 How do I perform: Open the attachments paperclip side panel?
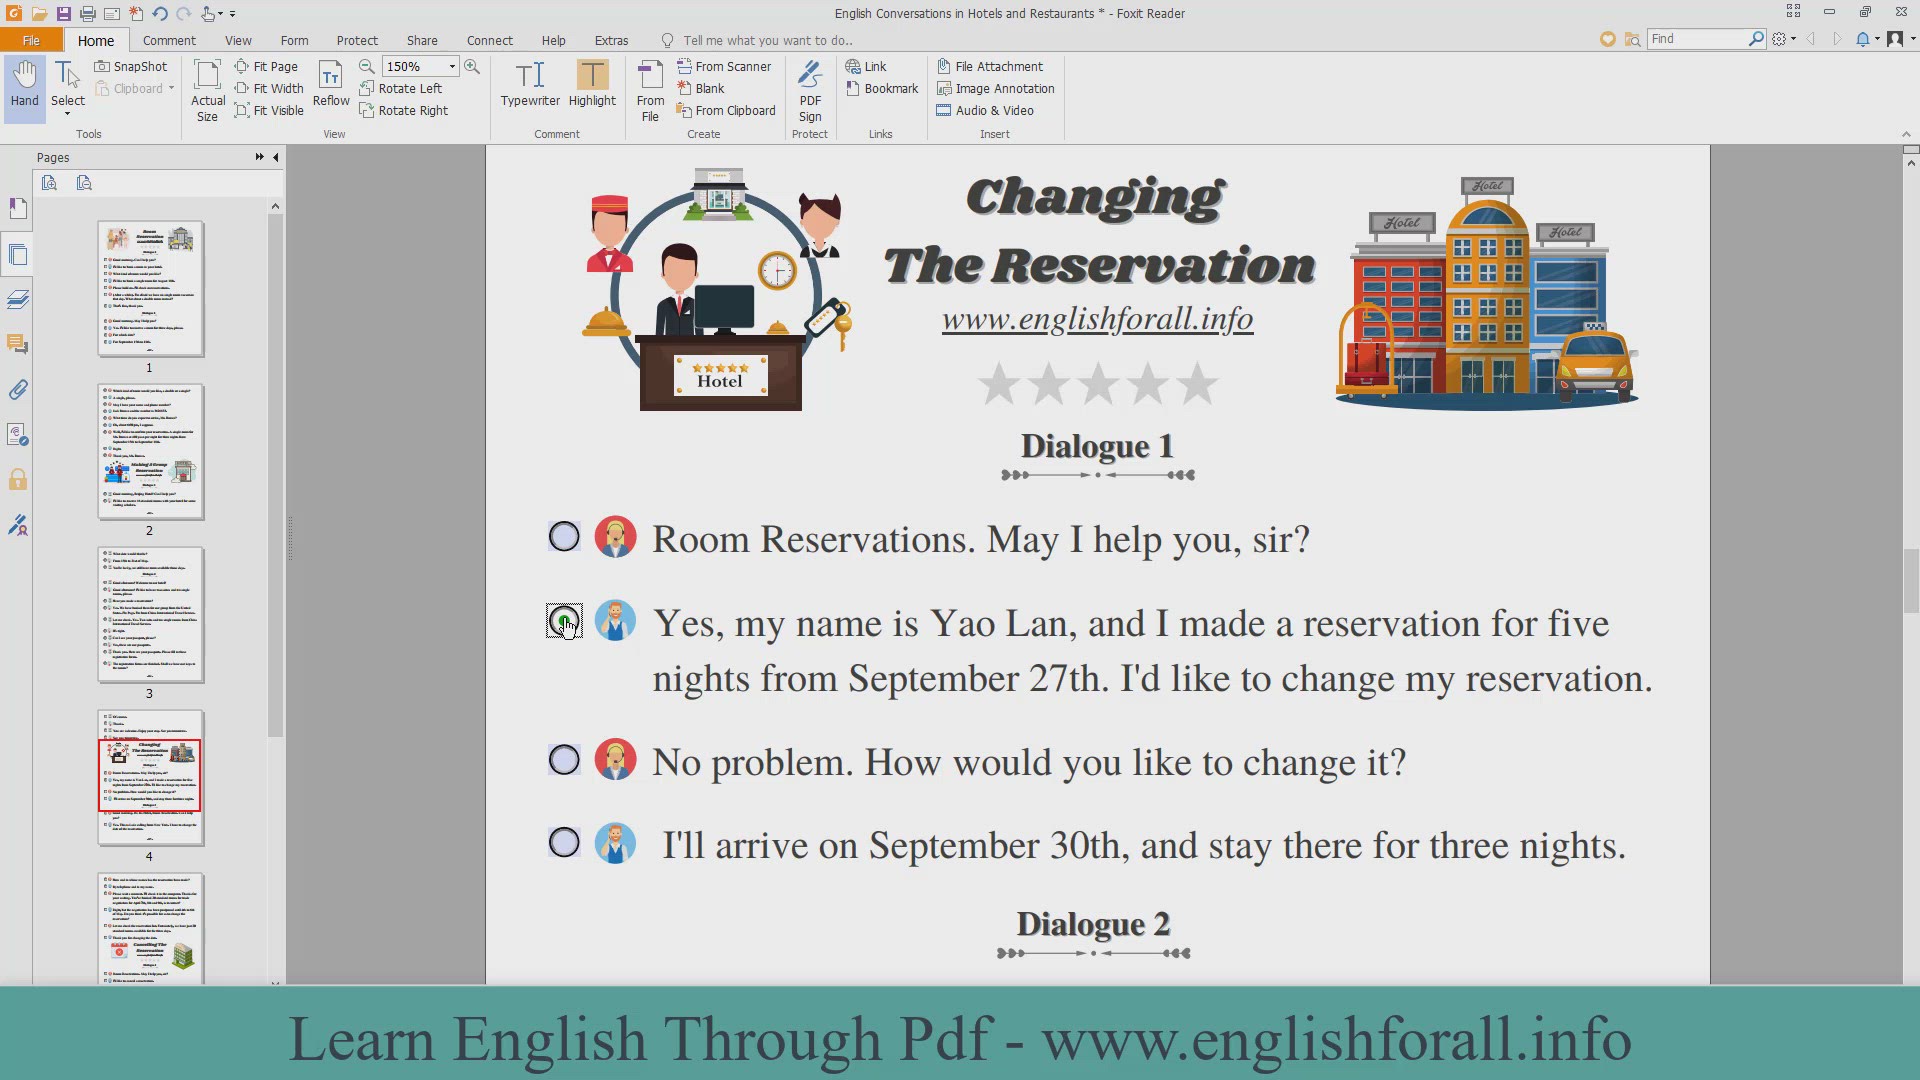click(18, 390)
